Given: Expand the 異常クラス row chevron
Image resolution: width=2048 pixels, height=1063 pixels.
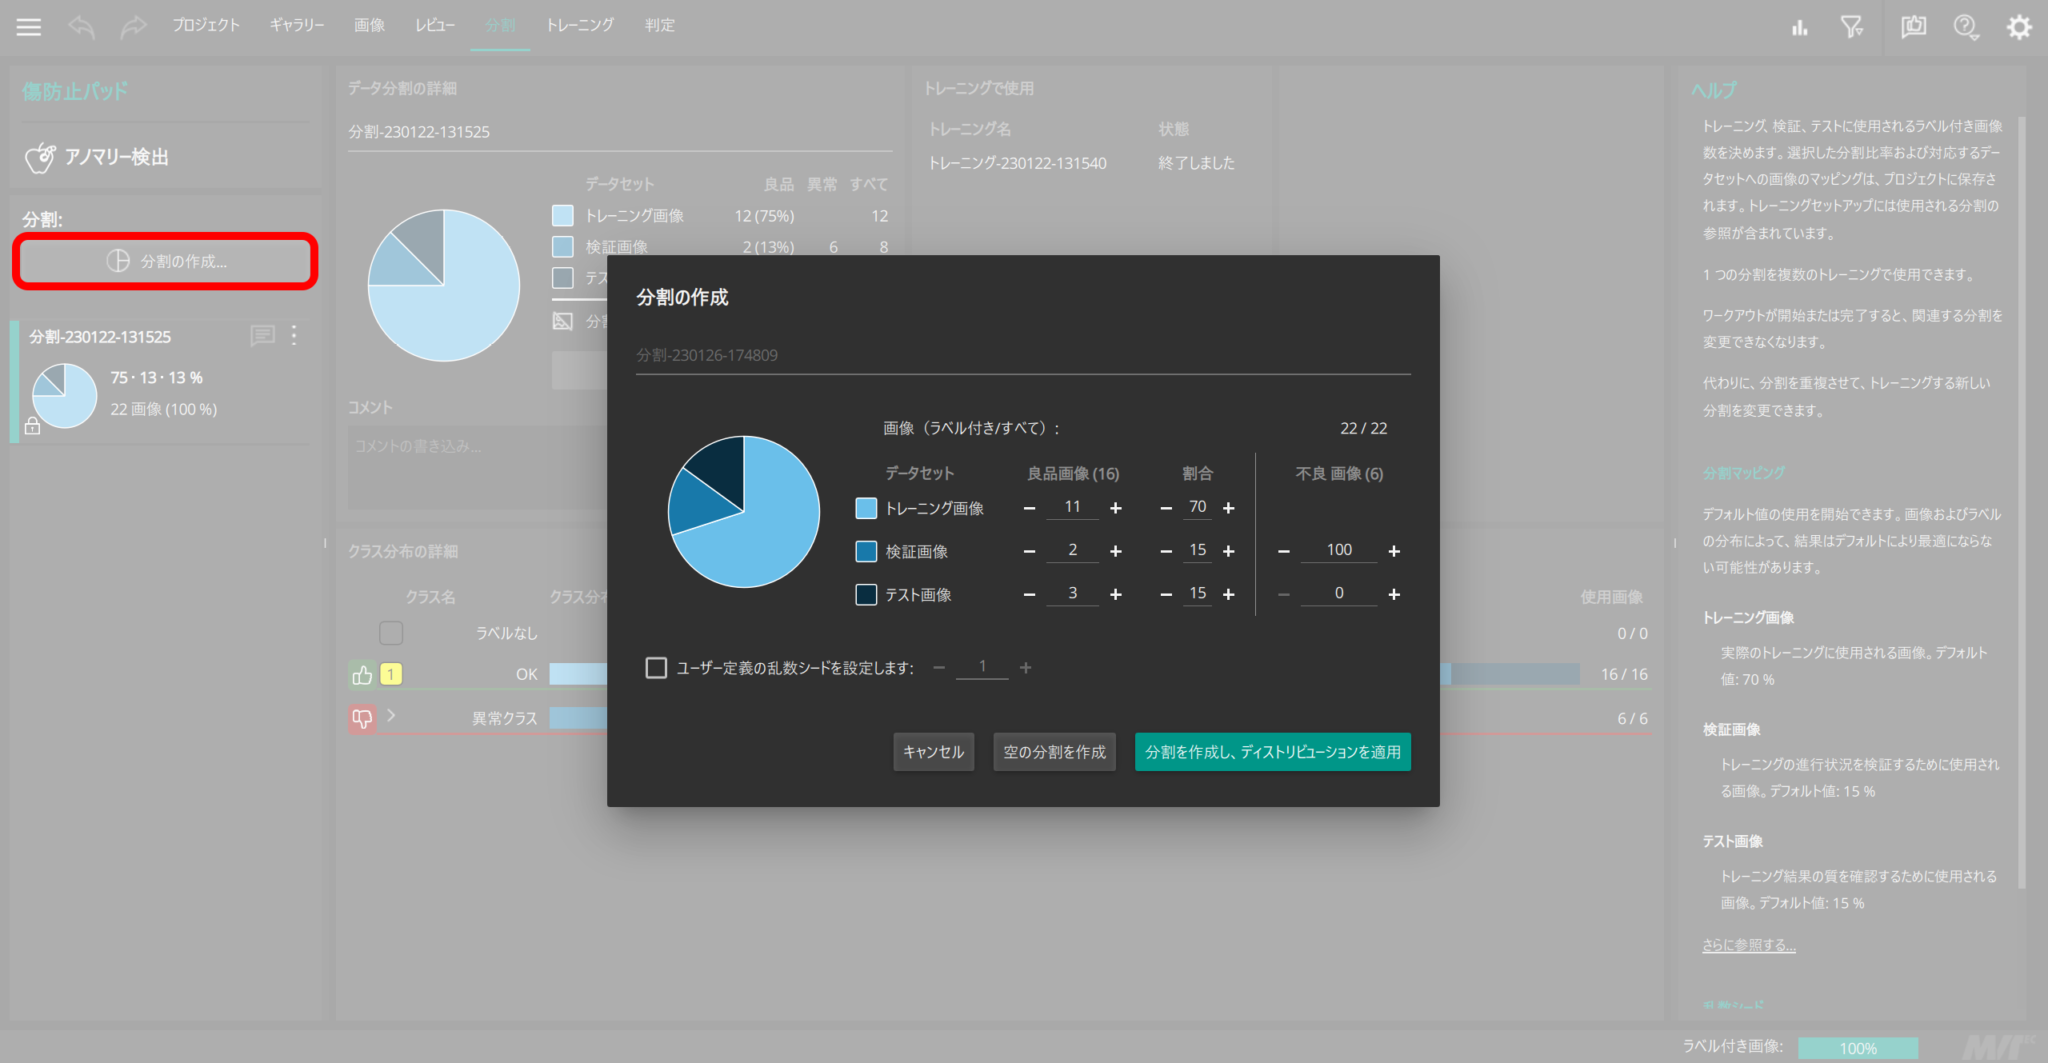Looking at the screenshot, I should (391, 716).
